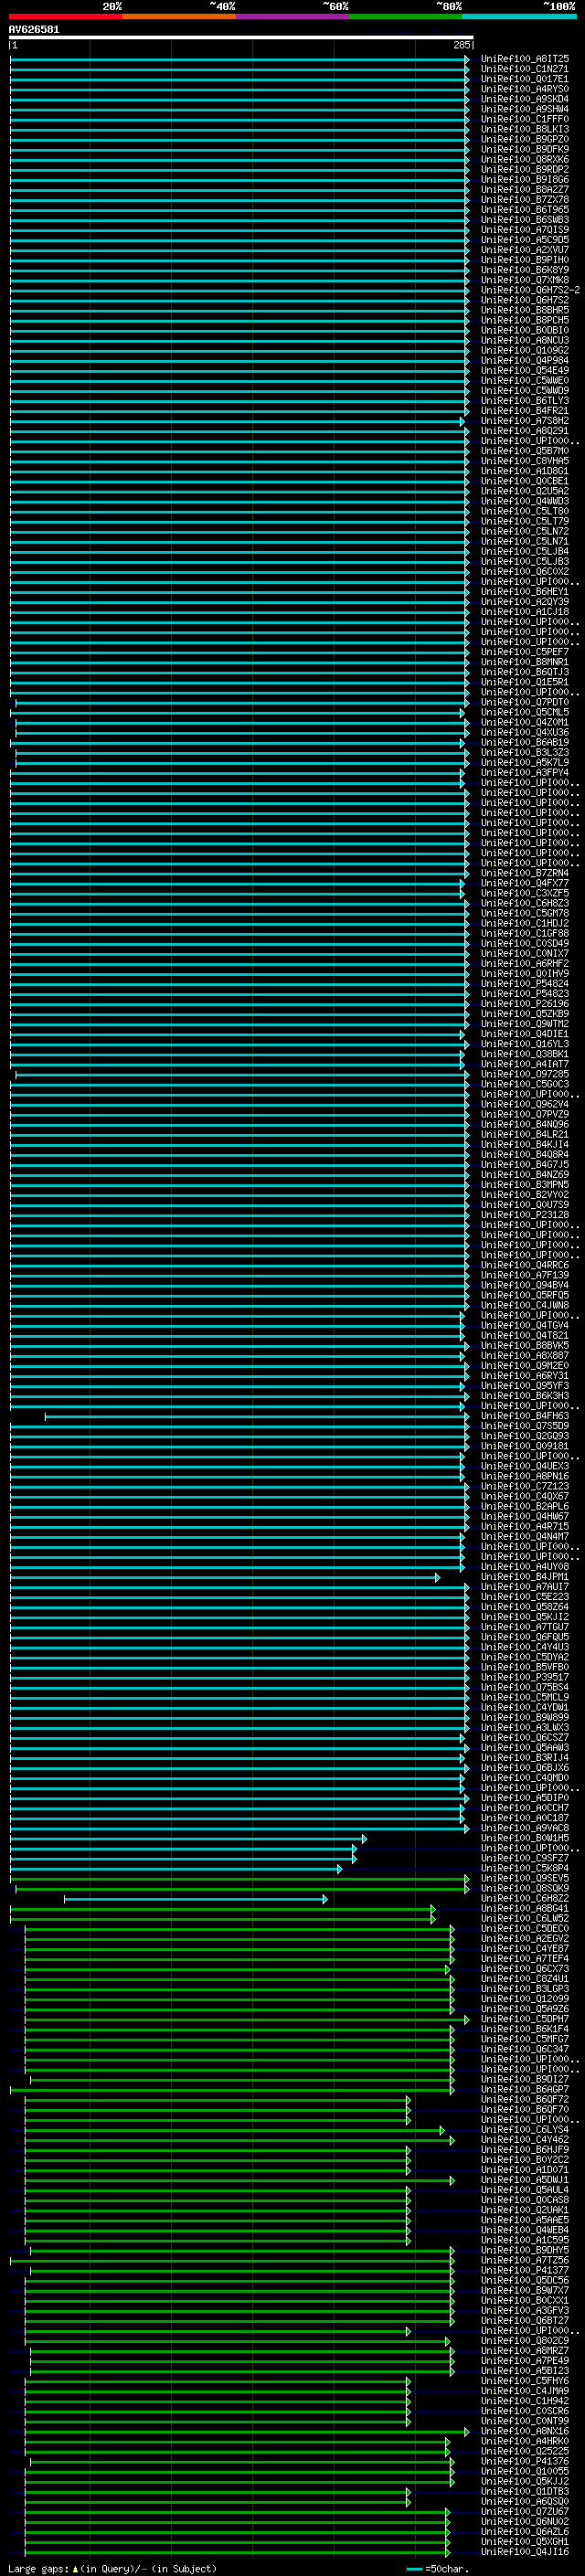Click the arrowhead ending UniRef100_B0W1H5 bar
Image resolution: width=585 pixels, height=2576 pixels.
[x=364, y=1838]
